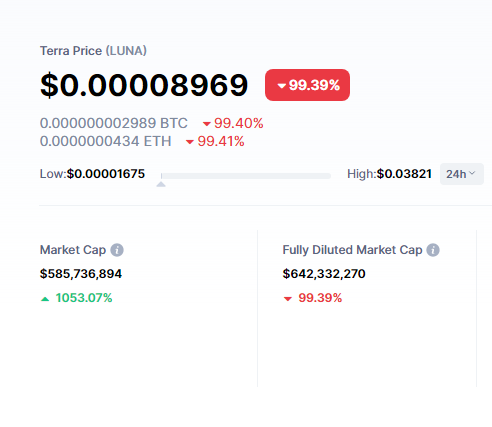Click the 0.0000000434 ETH price
The image size is (492, 427).
tap(105, 141)
